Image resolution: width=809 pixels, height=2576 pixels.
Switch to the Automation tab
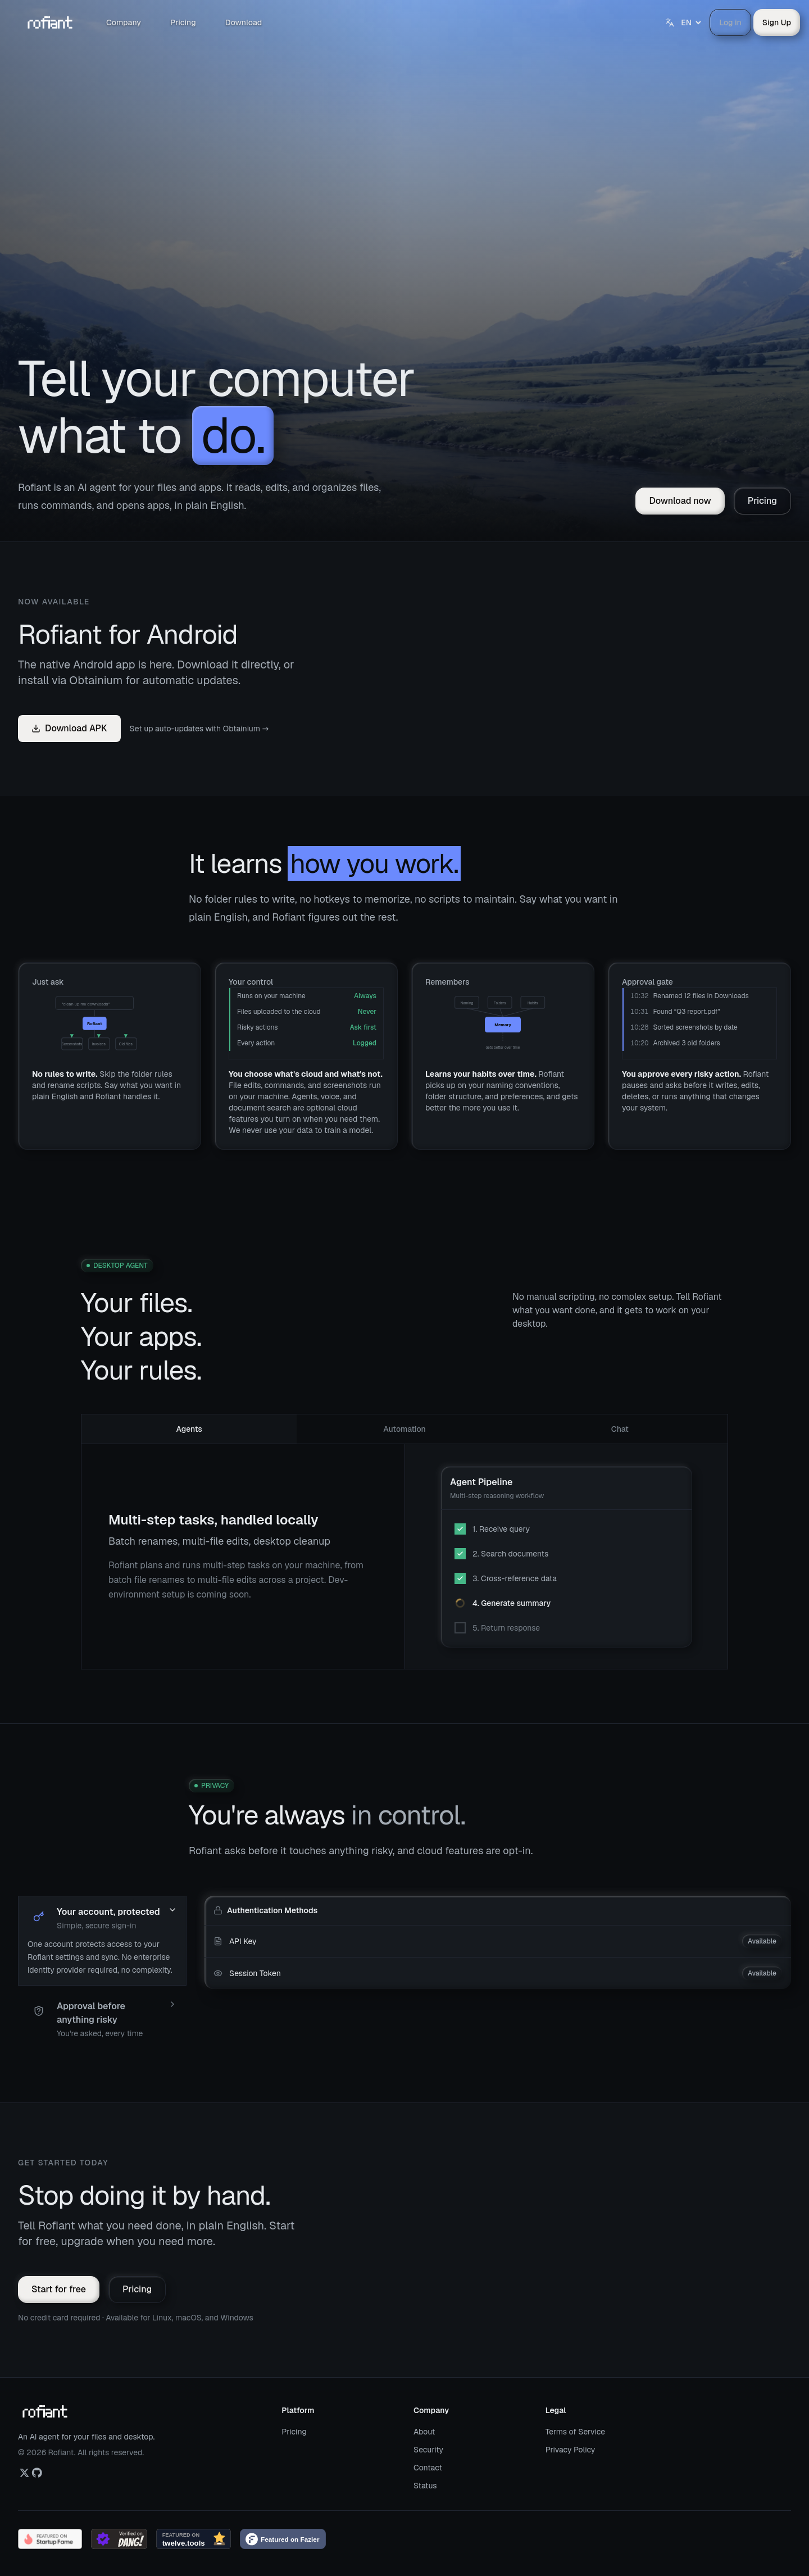point(404,1429)
